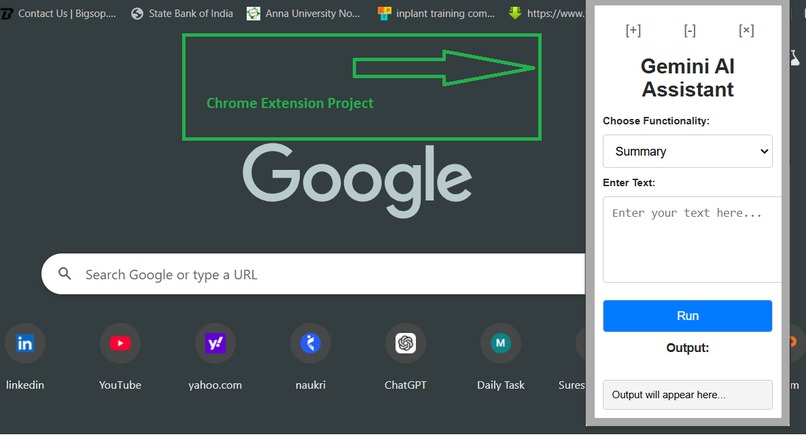This screenshot has height=439, width=806.
Task: Click the Gemini AI Assistant heading
Action: [687, 78]
